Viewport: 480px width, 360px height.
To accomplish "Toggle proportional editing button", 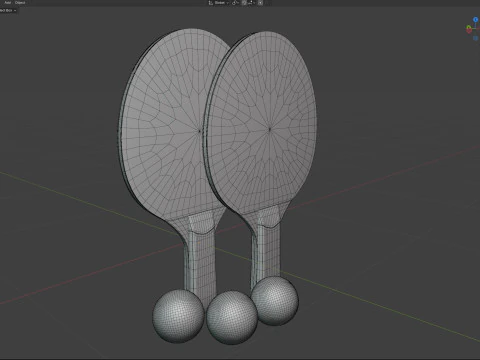I will pyautogui.click(x=260, y=3).
